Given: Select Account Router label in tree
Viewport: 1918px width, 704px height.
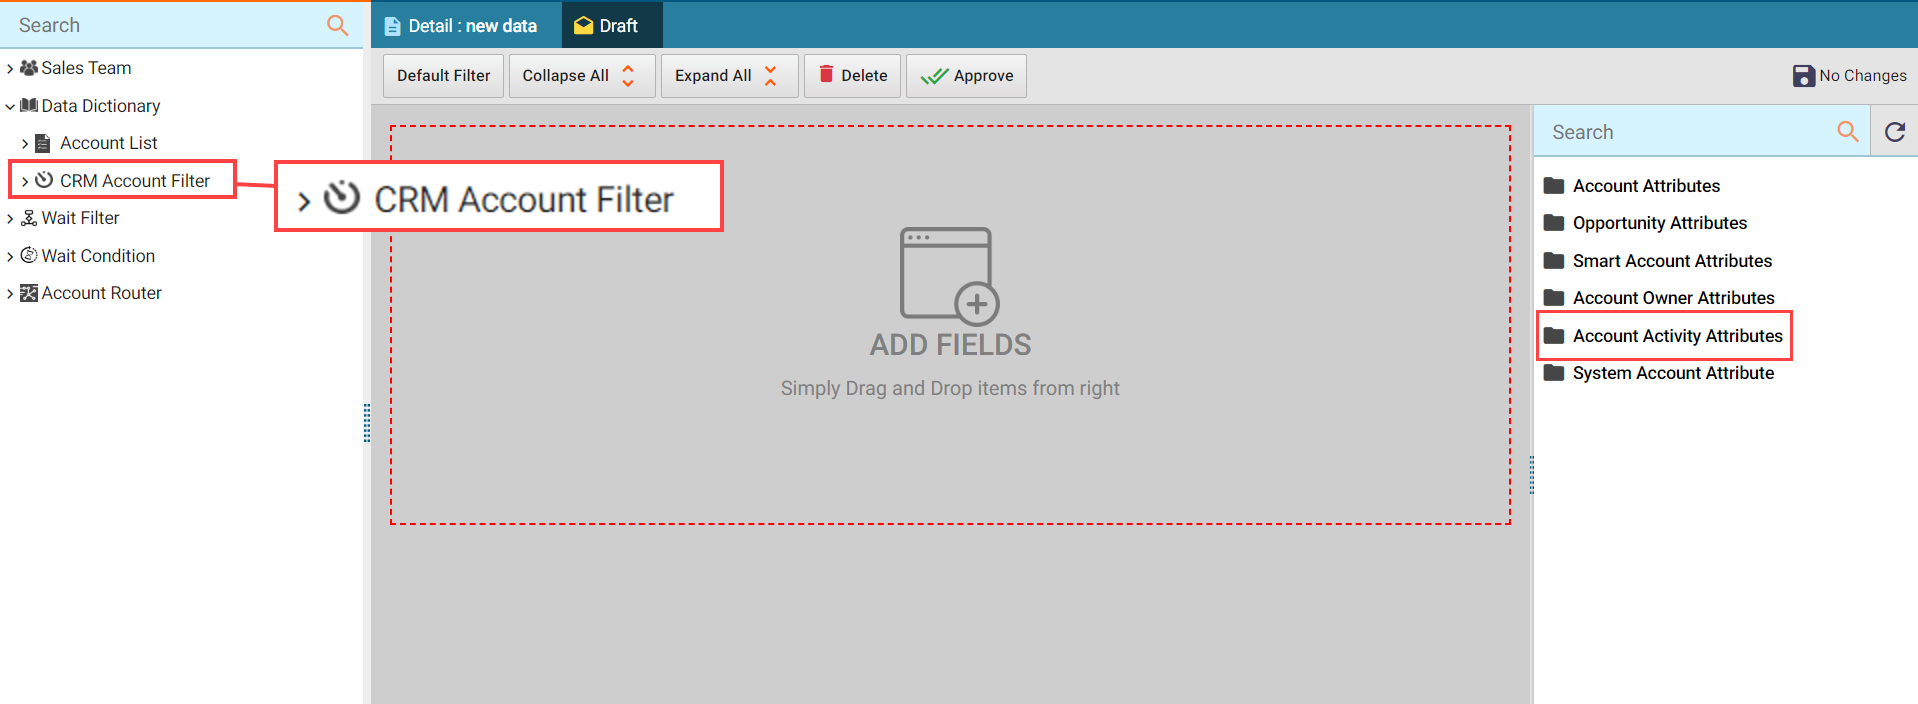Looking at the screenshot, I should click(101, 293).
